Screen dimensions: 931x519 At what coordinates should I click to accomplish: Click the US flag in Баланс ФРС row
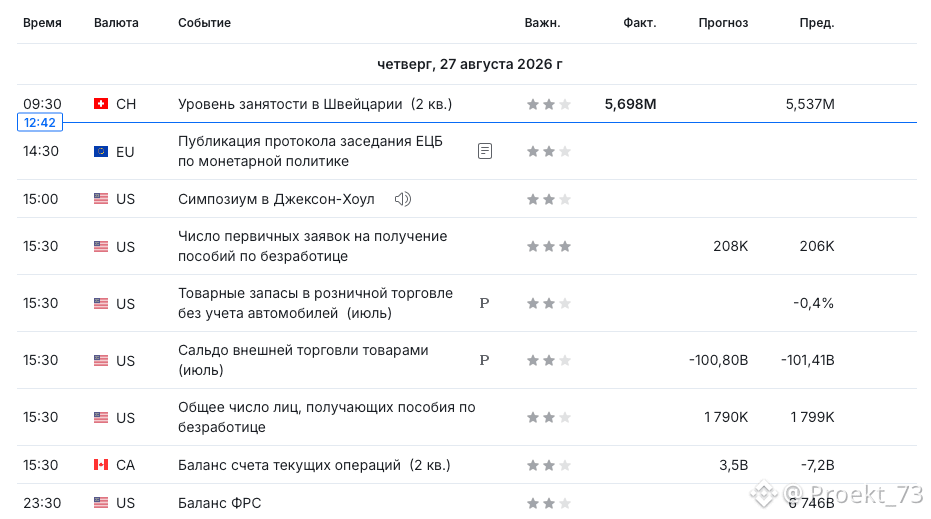coord(101,503)
